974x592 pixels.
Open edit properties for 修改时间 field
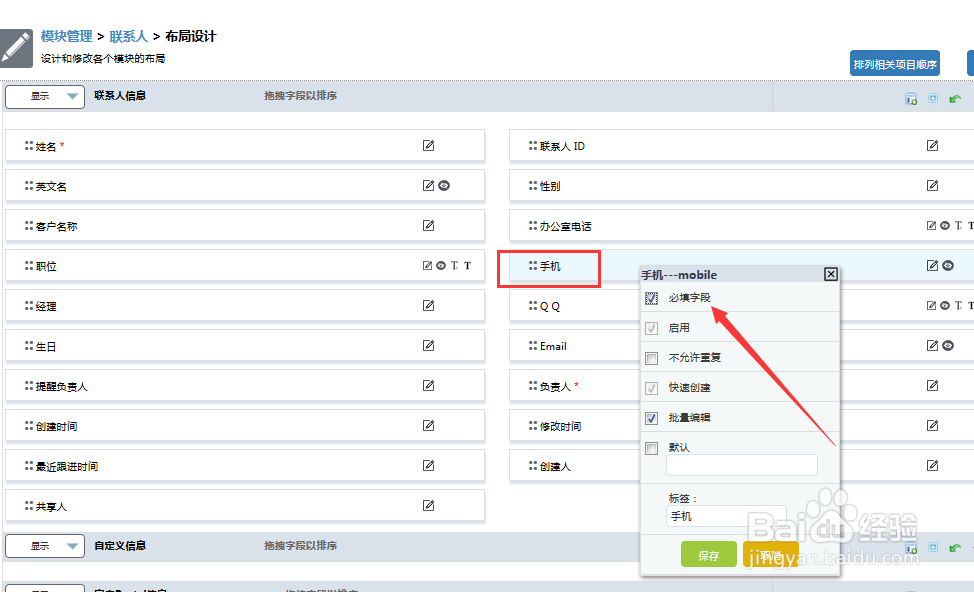coord(932,426)
